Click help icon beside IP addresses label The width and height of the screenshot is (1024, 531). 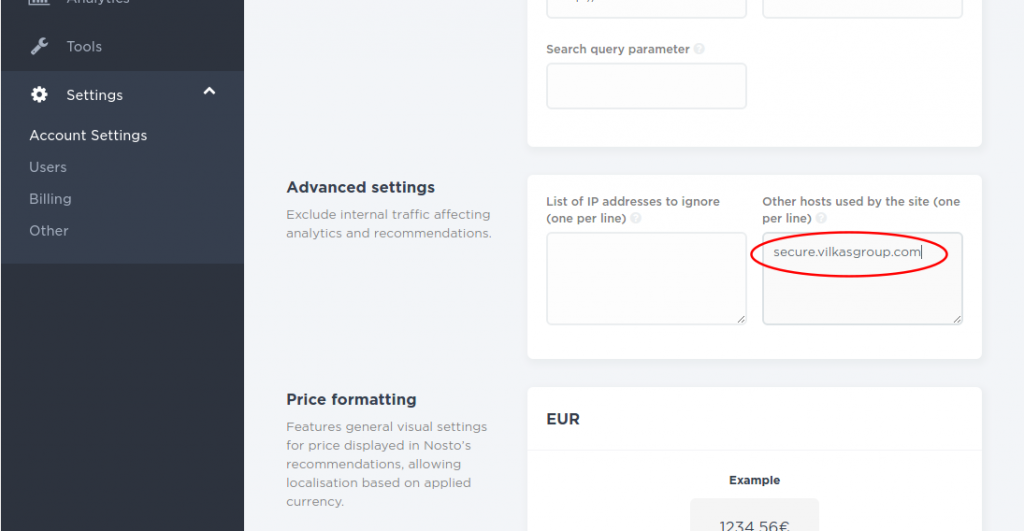coord(635,218)
